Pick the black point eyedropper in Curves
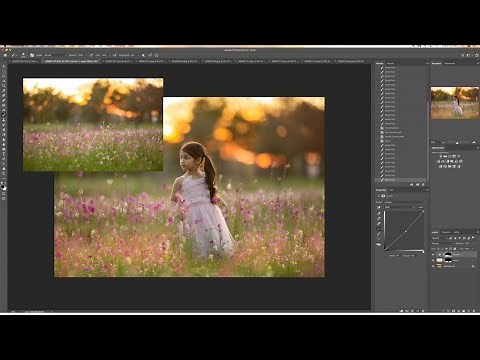 [x=379, y=214]
